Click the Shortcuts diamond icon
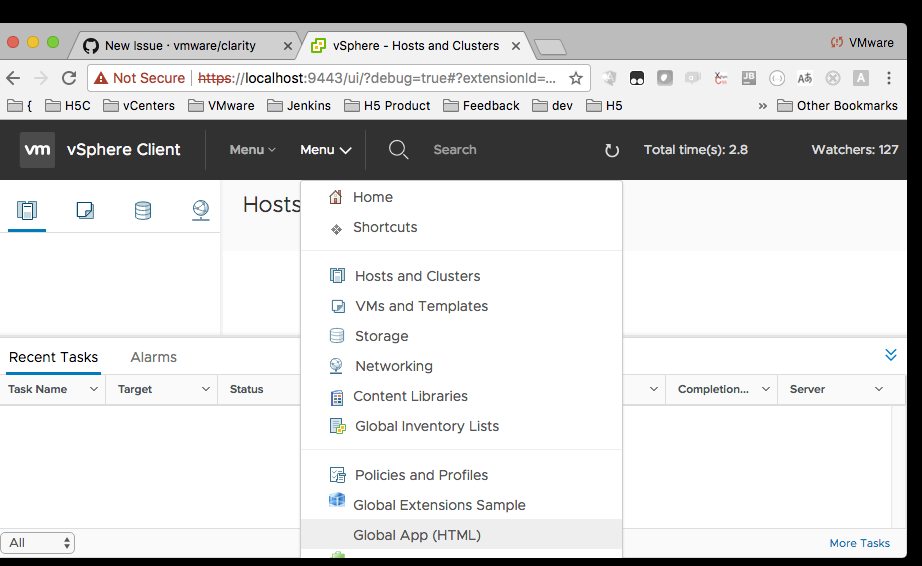 click(x=336, y=229)
